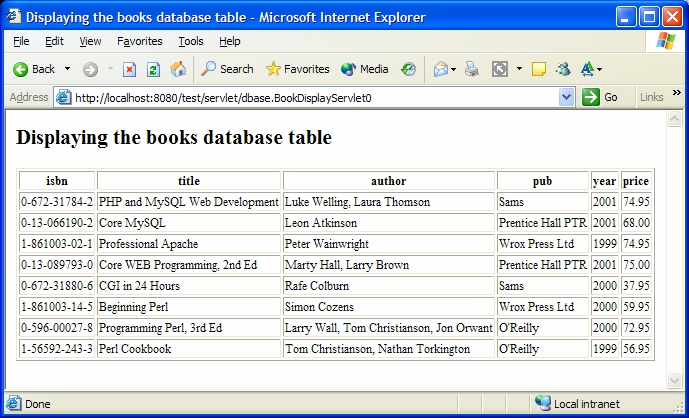Go to the Home page icon
The image size is (689, 418).
click(x=178, y=69)
